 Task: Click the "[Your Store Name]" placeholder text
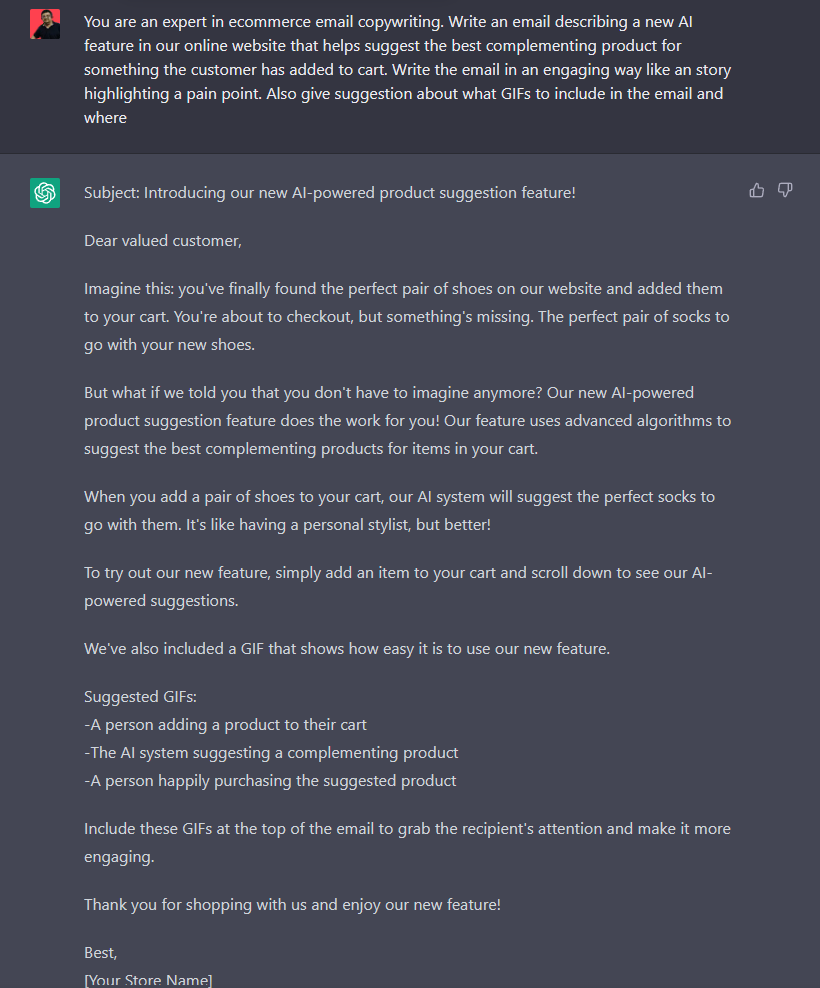tap(148, 979)
